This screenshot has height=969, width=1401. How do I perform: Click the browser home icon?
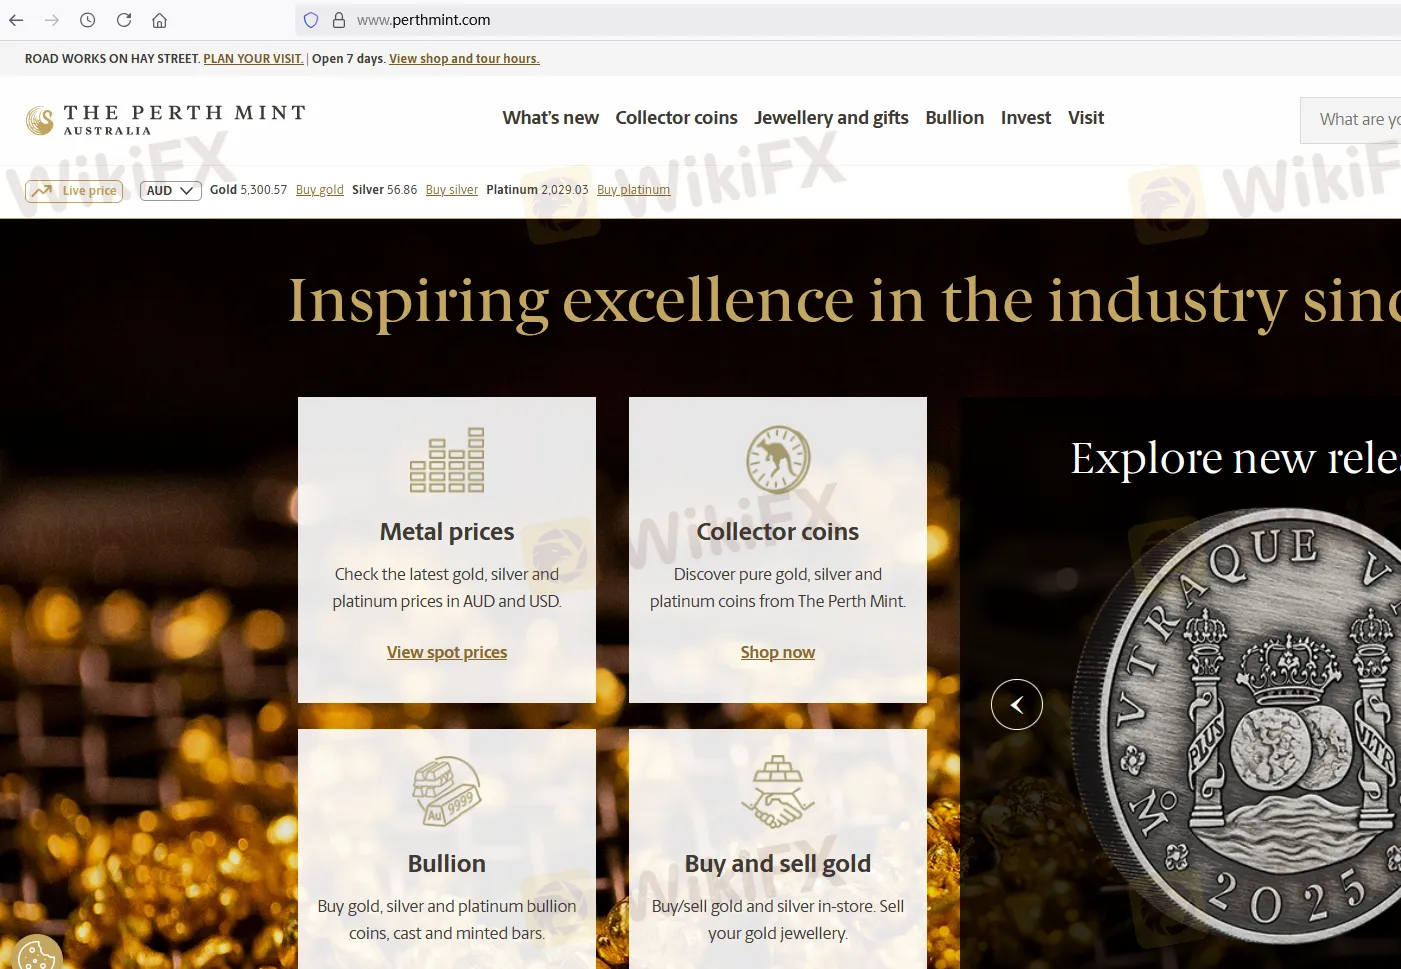(x=159, y=19)
